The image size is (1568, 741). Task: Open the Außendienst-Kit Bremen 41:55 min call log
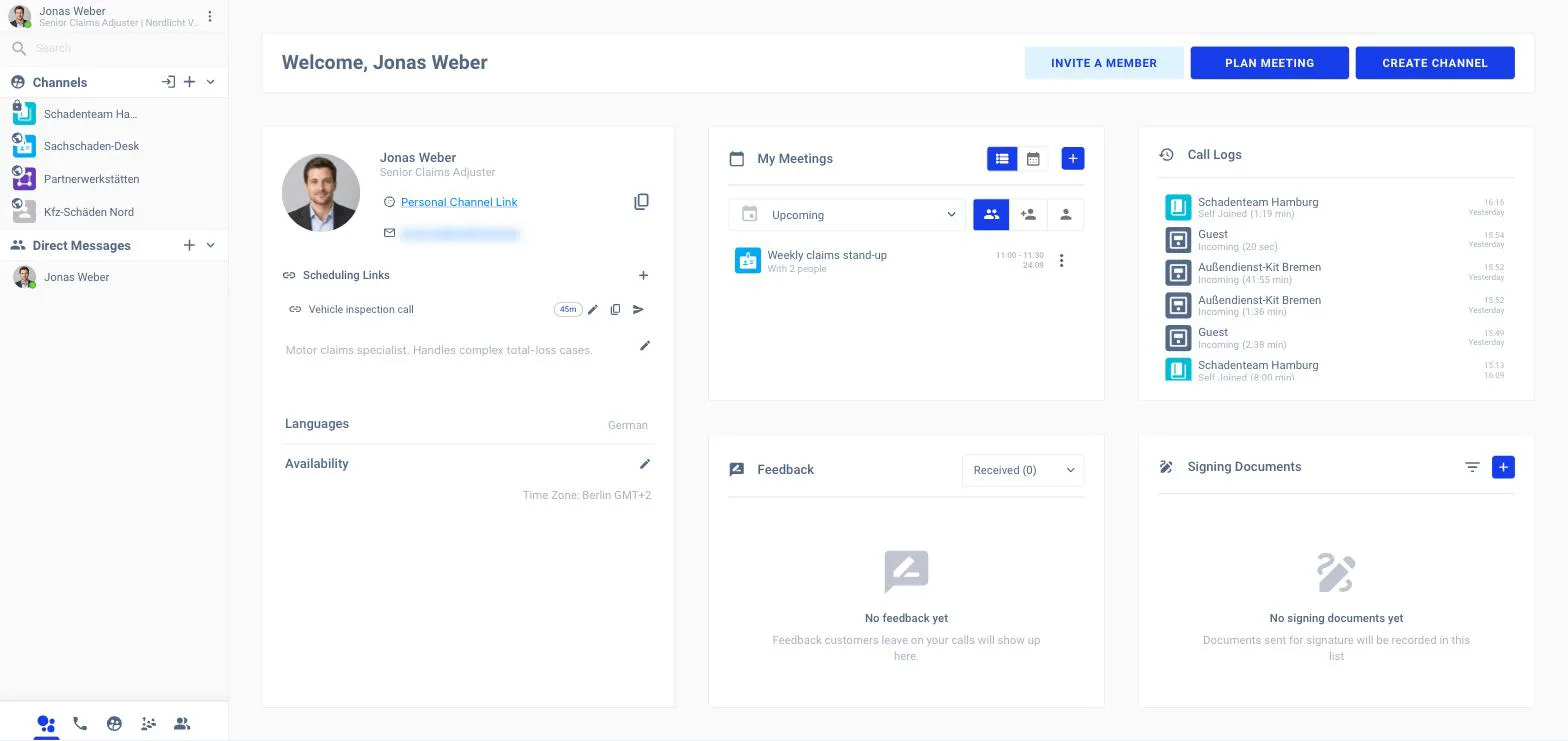pyautogui.click(x=1335, y=273)
